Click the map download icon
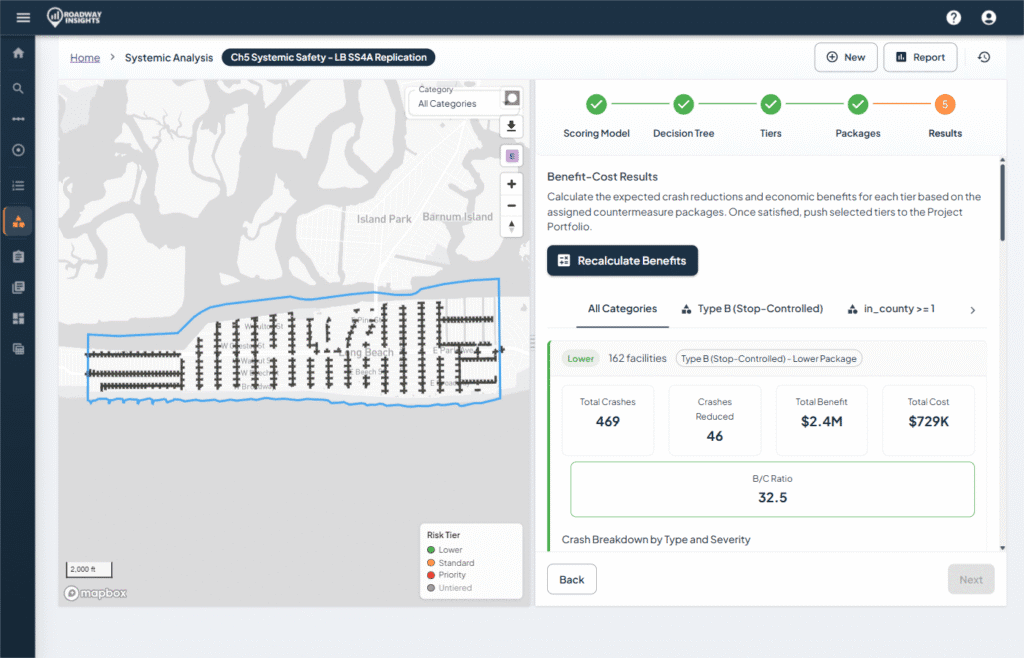Screen dimensions: 1024x658 (x=511, y=126)
